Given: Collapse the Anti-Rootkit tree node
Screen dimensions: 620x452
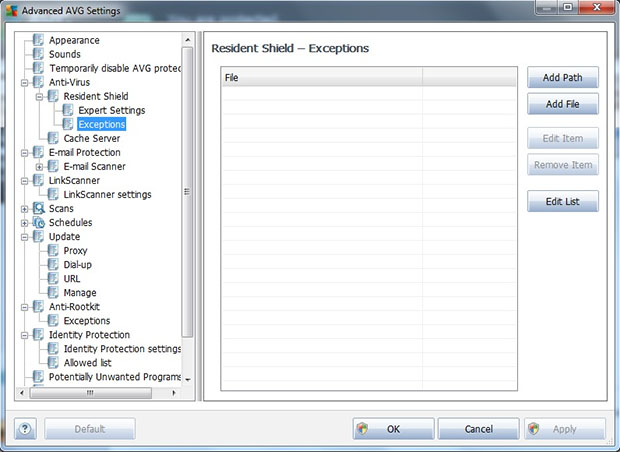Looking at the screenshot, I should click(x=25, y=307).
